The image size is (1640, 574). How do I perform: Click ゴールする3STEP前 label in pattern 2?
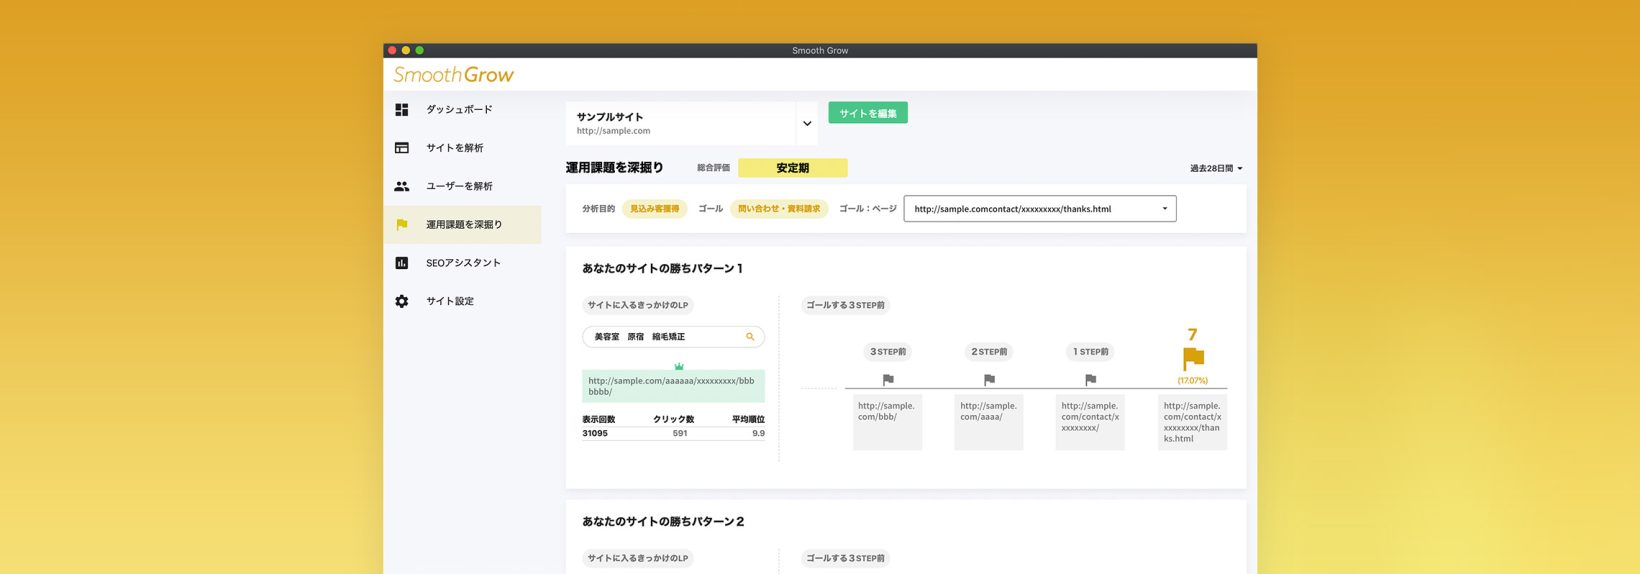click(845, 558)
